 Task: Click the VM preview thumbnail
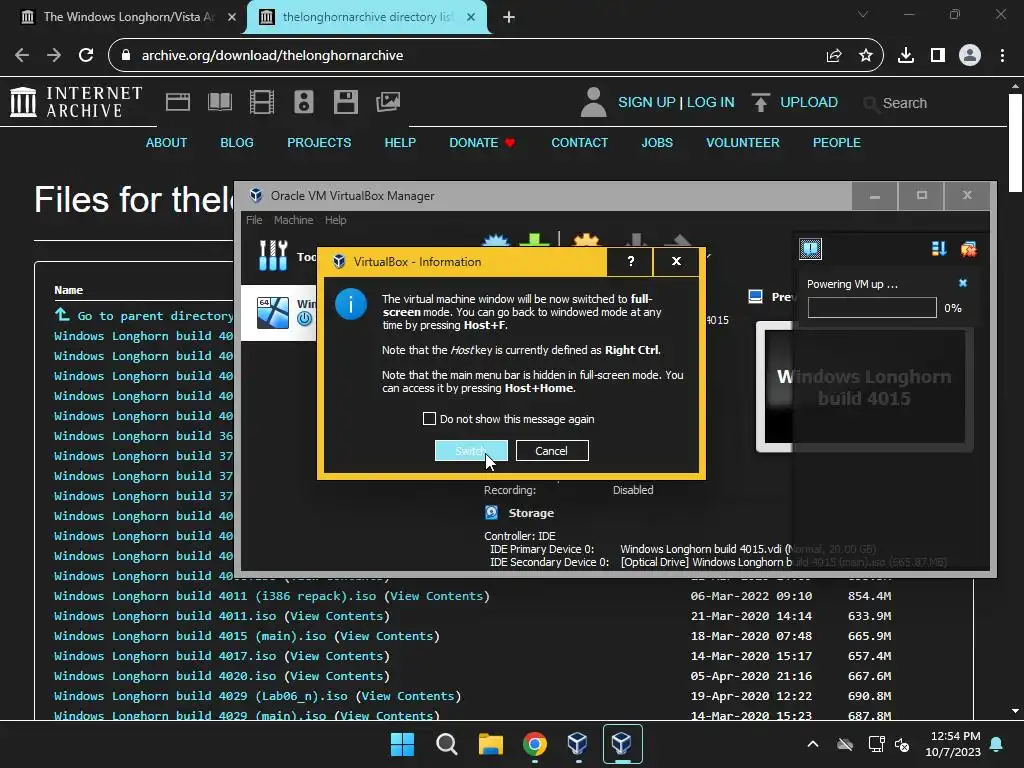[x=864, y=387]
